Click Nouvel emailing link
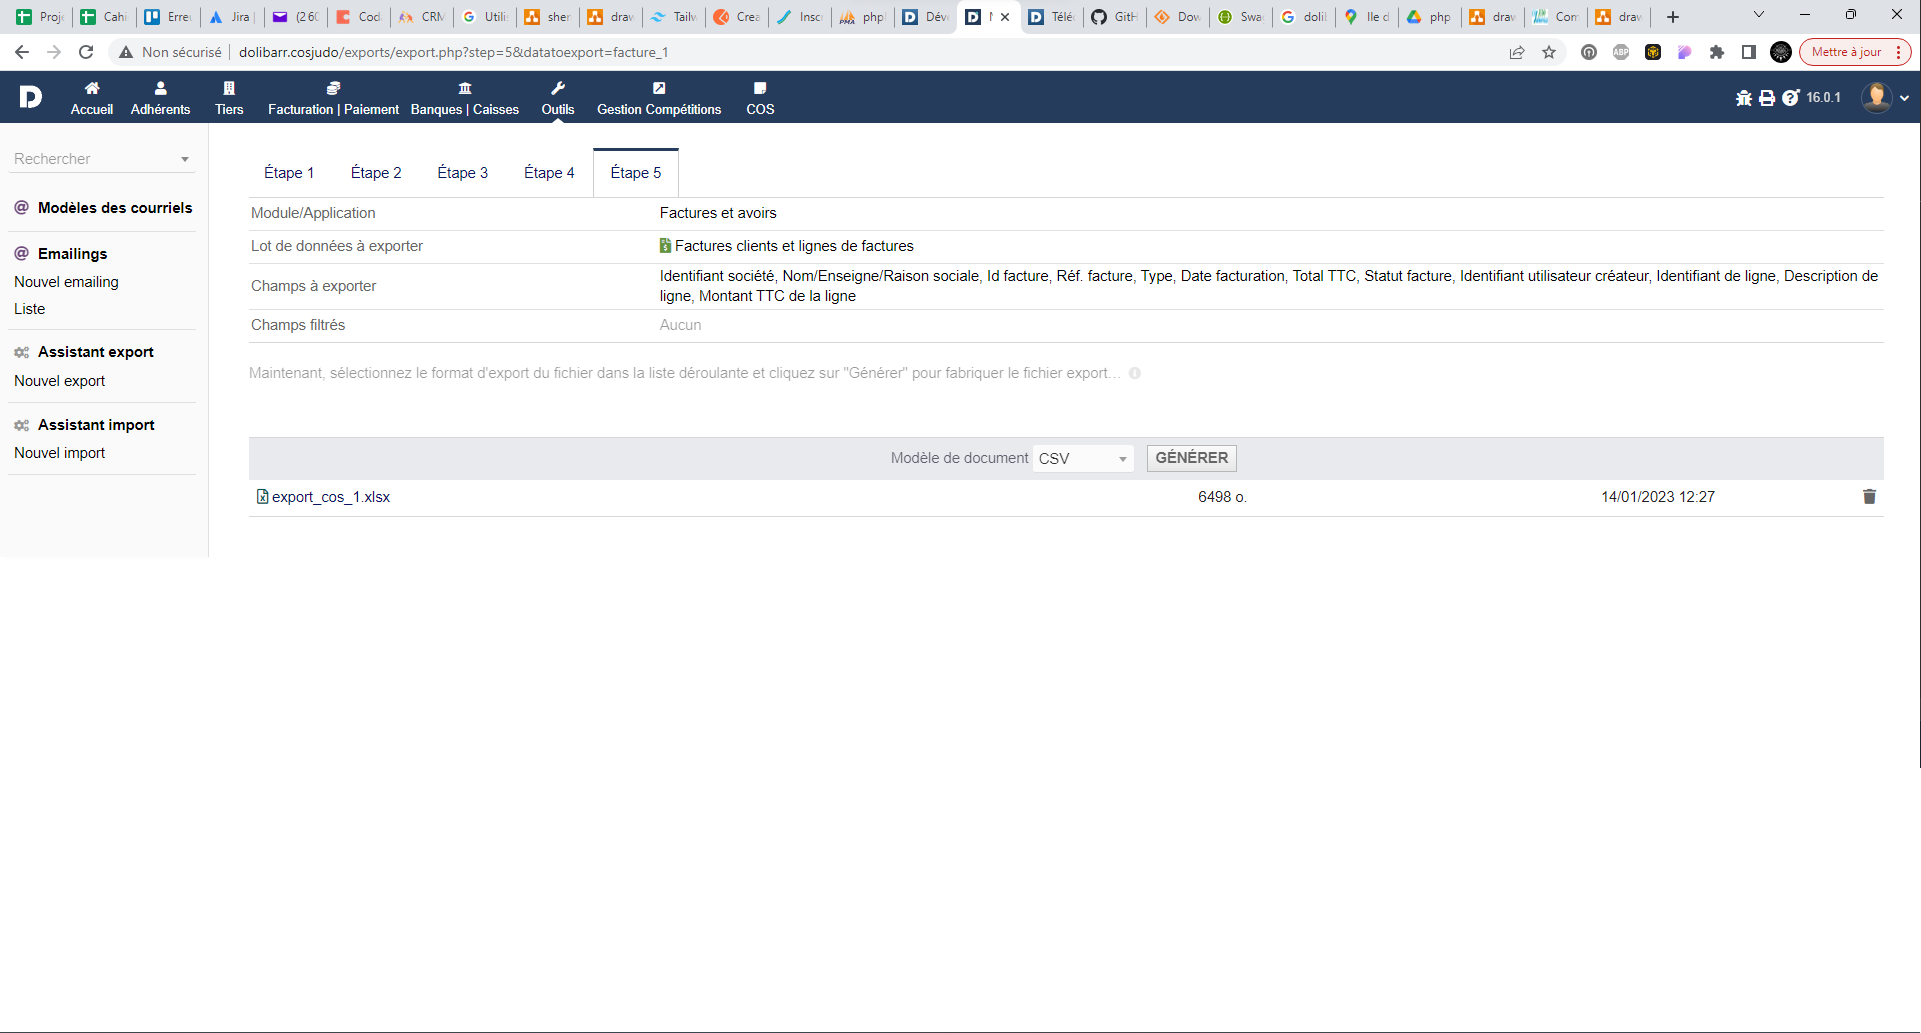Image resolution: width=1921 pixels, height=1033 pixels. (66, 282)
